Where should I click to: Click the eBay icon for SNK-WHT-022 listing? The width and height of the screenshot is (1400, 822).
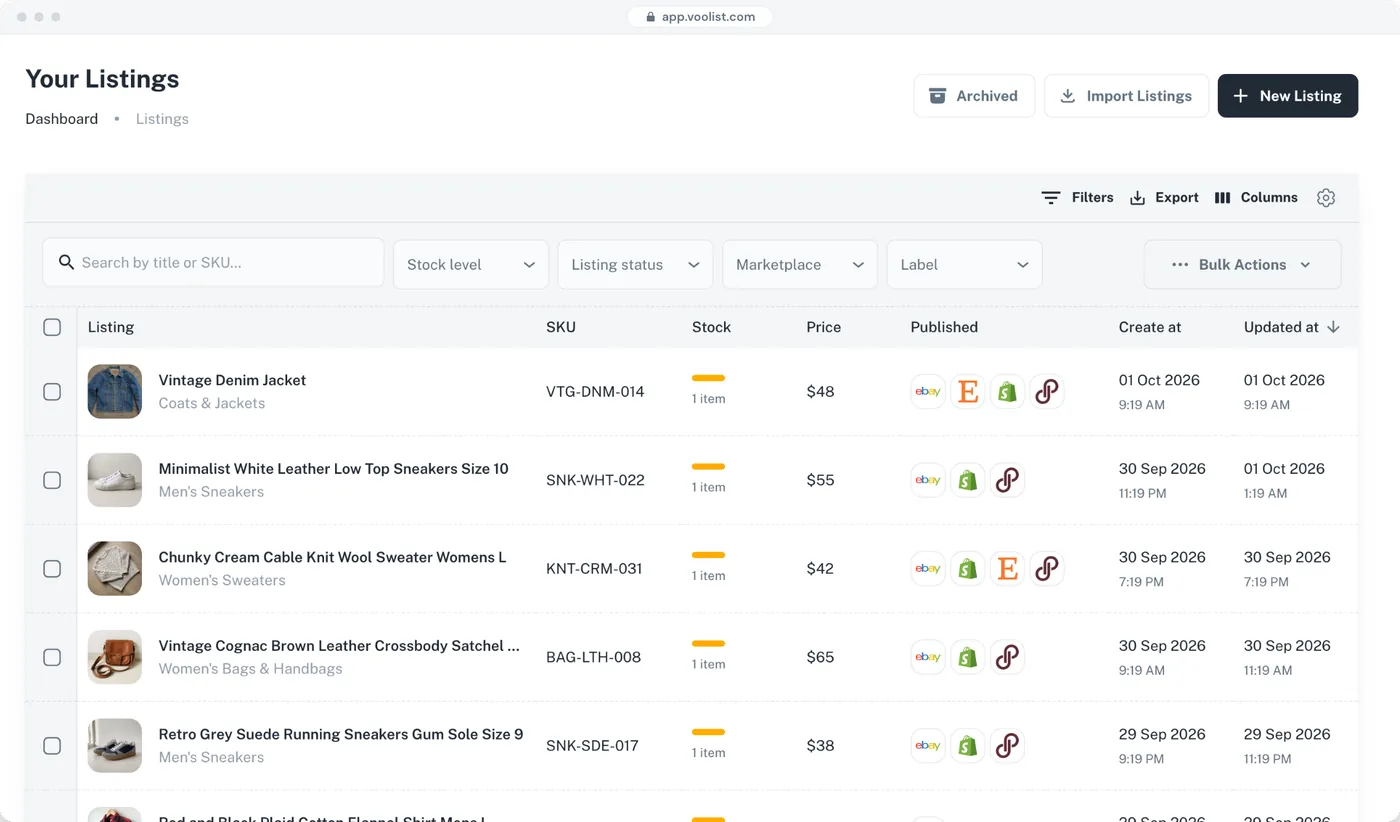tap(928, 480)
